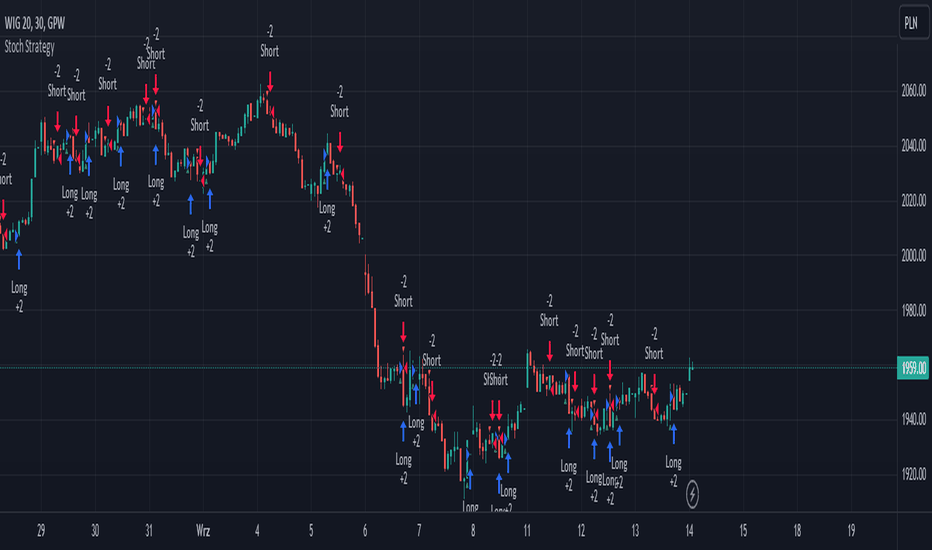Click the lightning bolt go-to-realtime icon
Screen dimensions: 932x550
(692, 494)
